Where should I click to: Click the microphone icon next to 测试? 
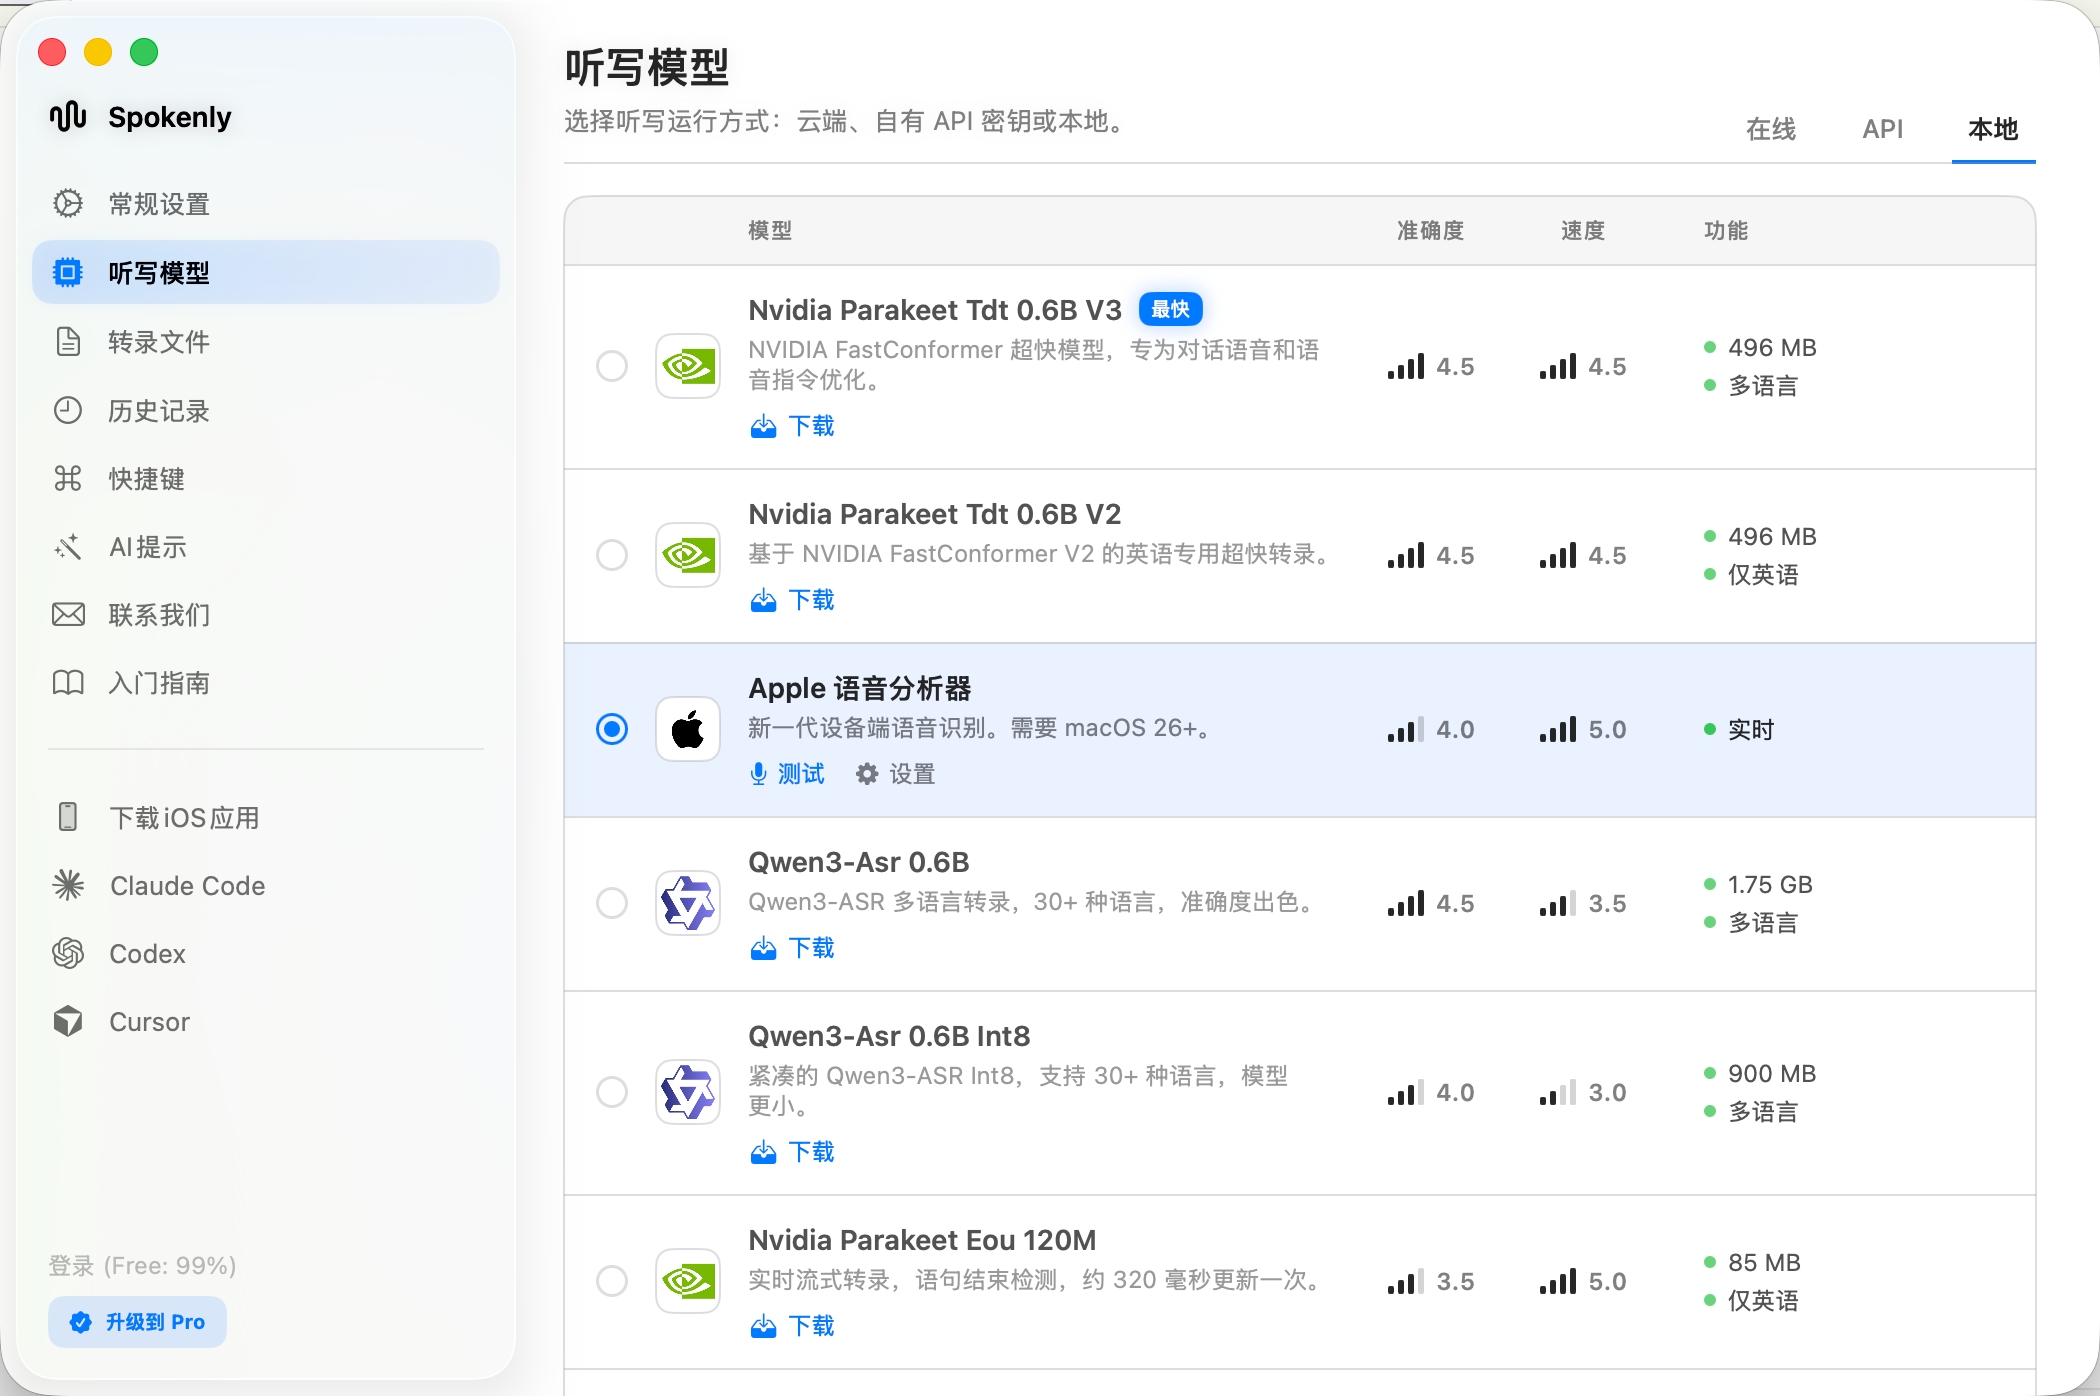(759, 774)
